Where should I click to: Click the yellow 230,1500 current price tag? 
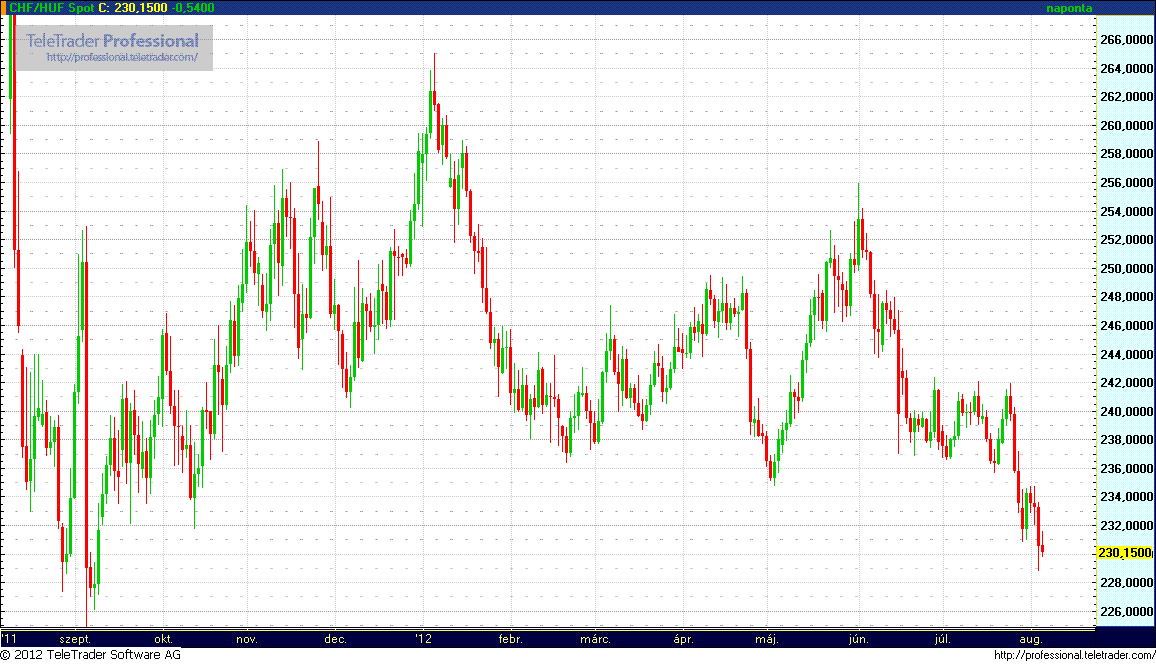1123,553
